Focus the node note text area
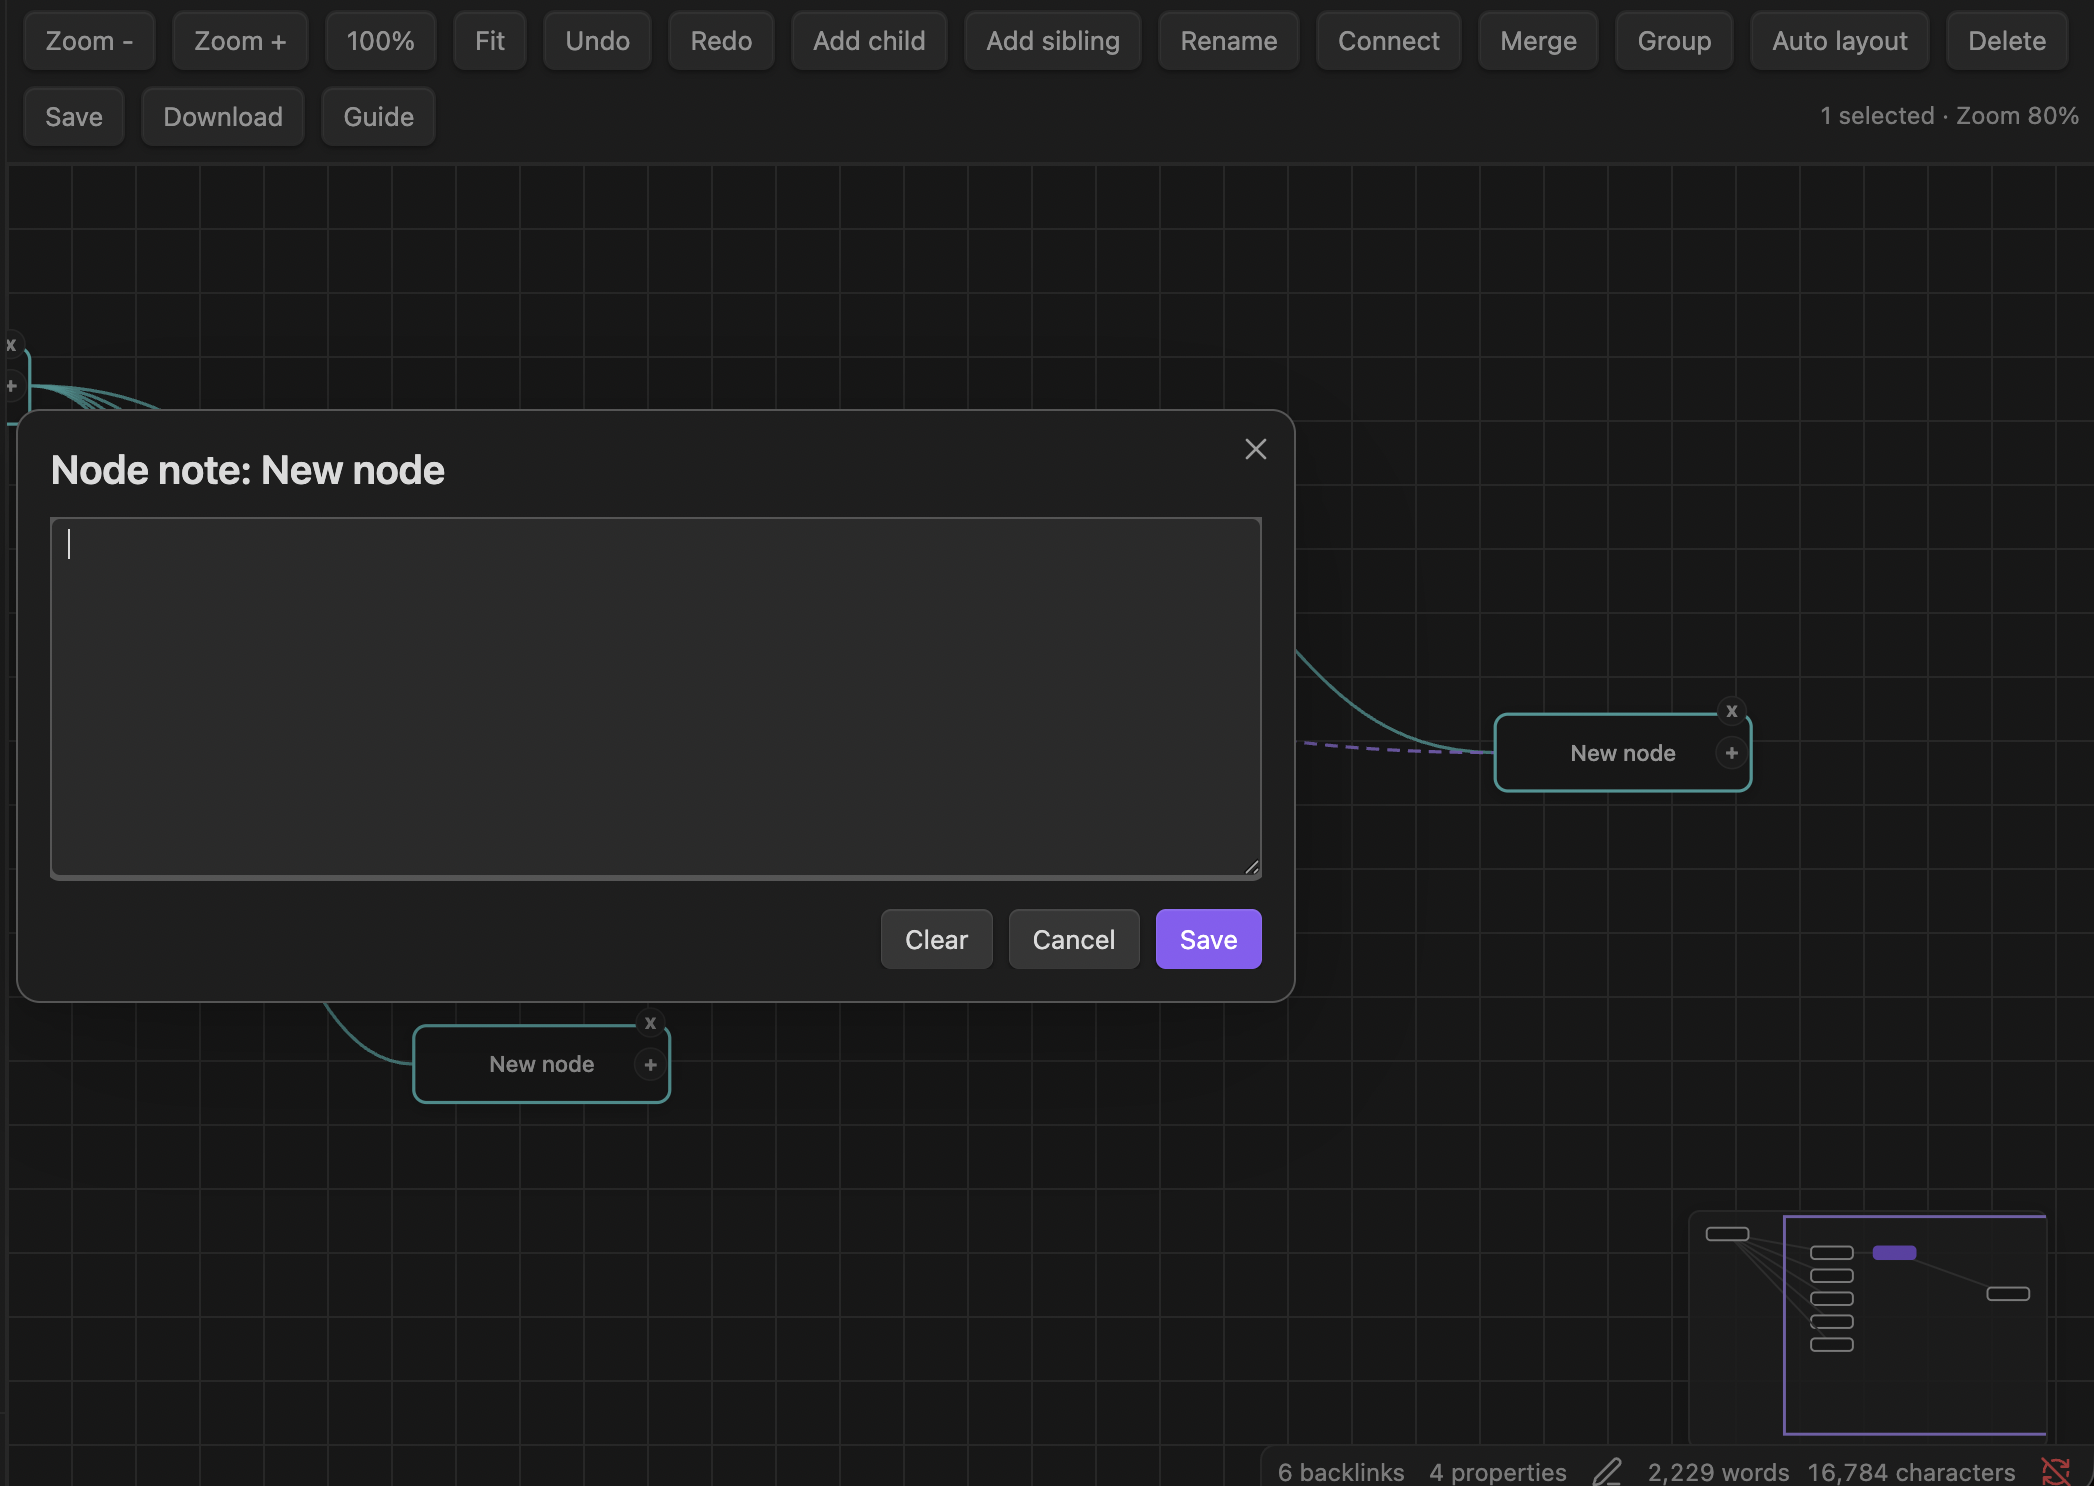2094x1486 pixels. pos(656,698)
